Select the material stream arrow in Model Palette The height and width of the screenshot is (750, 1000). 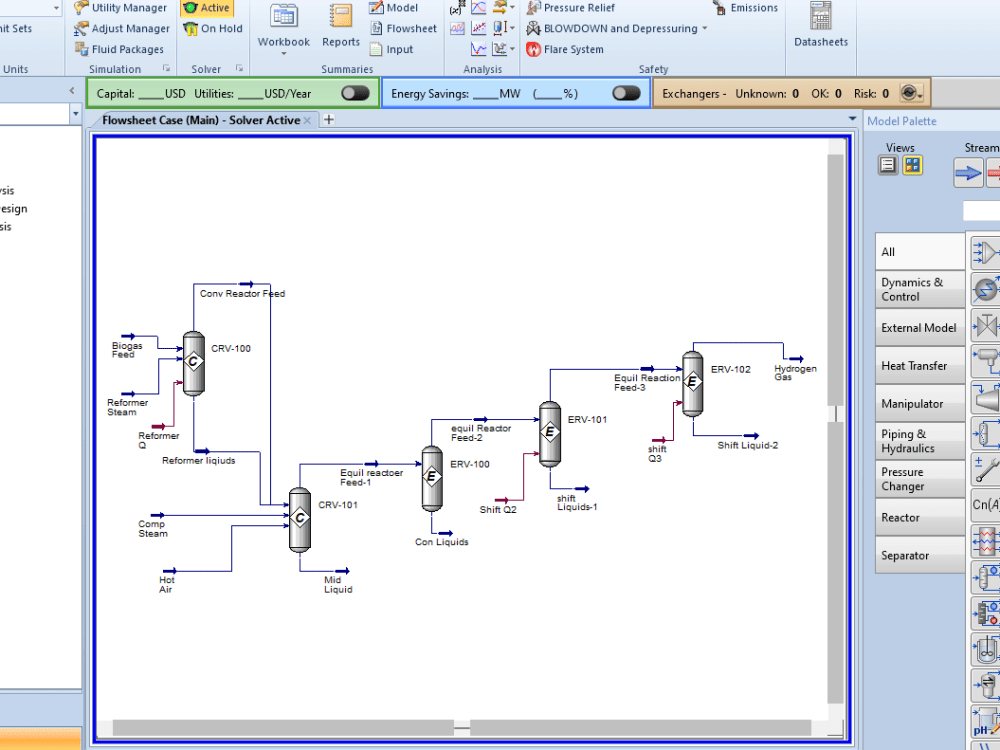[x=967, y=172]
